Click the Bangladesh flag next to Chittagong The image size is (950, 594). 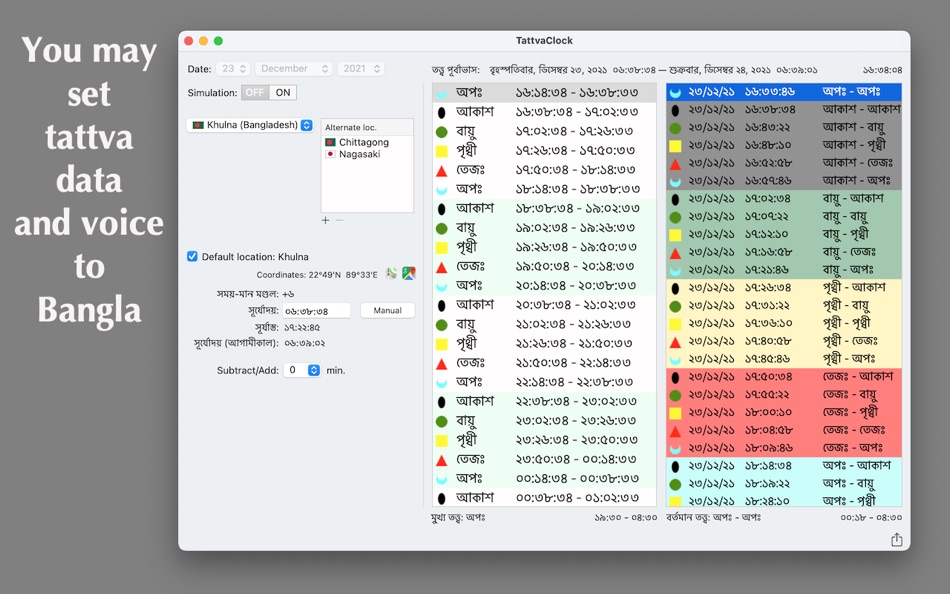point(330,142)
